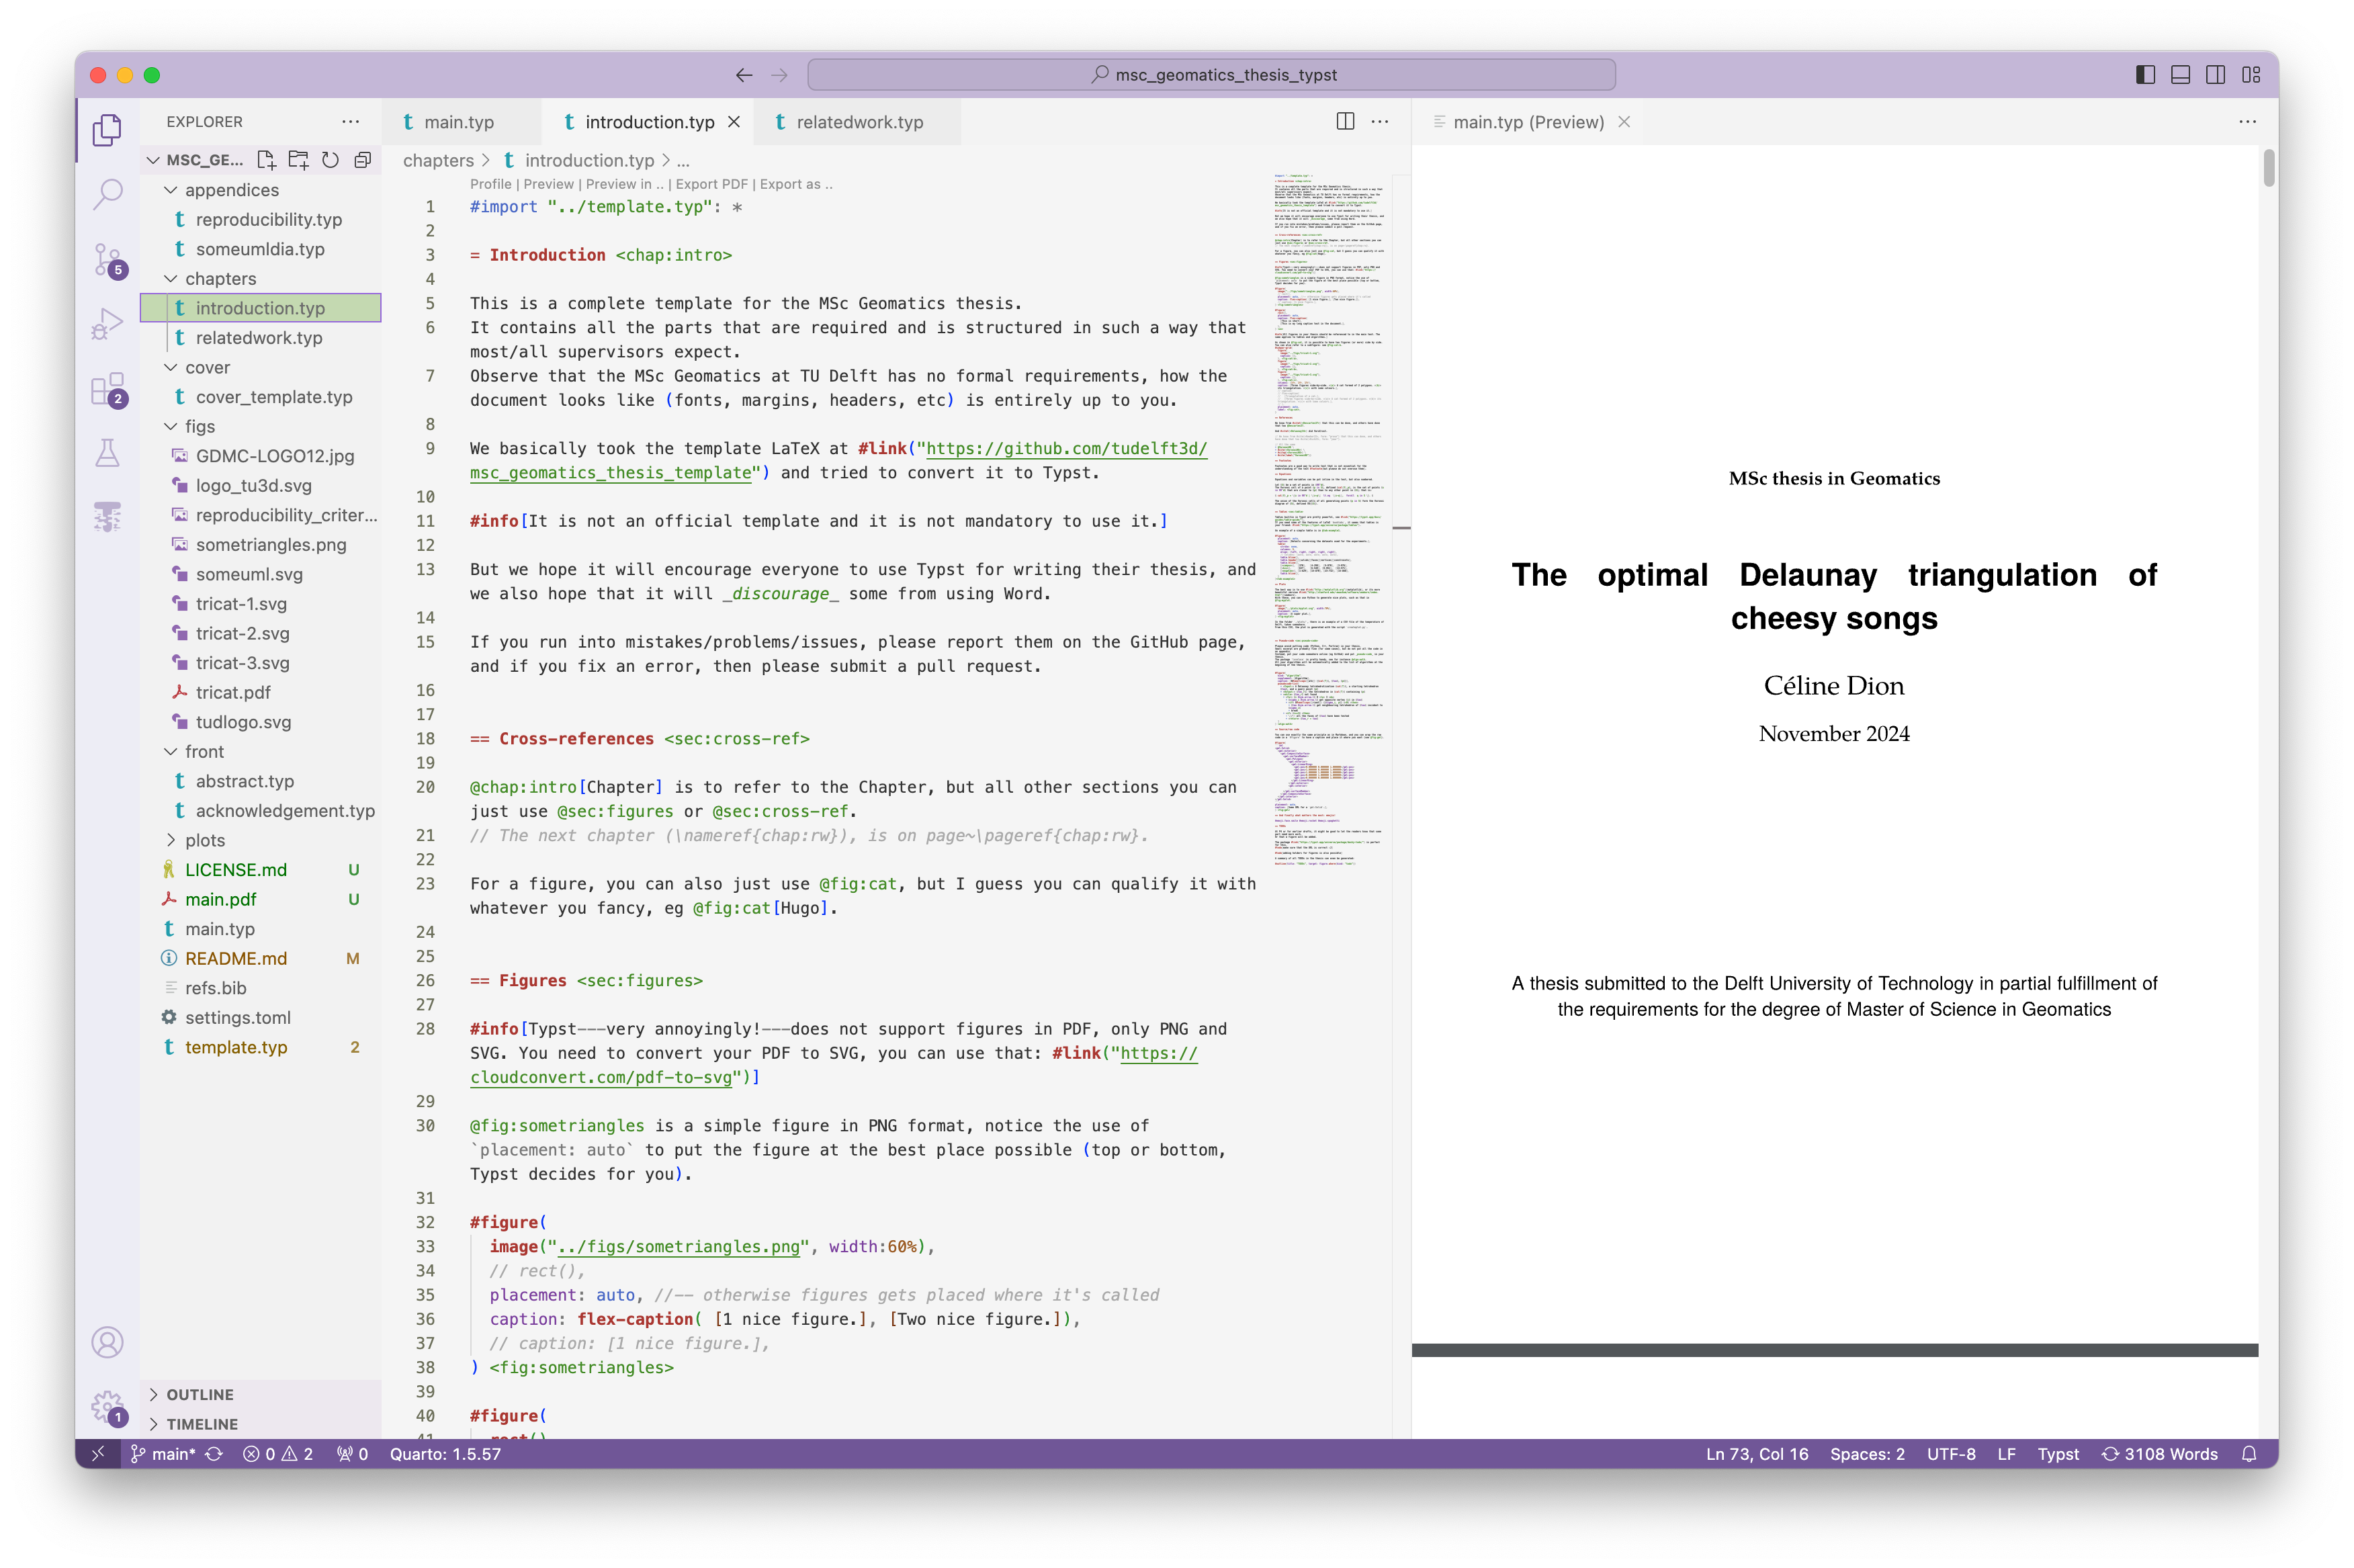Expand the OUTLINE section
This screenshot has height=1568, width=2354.
tap(200, 1394)
